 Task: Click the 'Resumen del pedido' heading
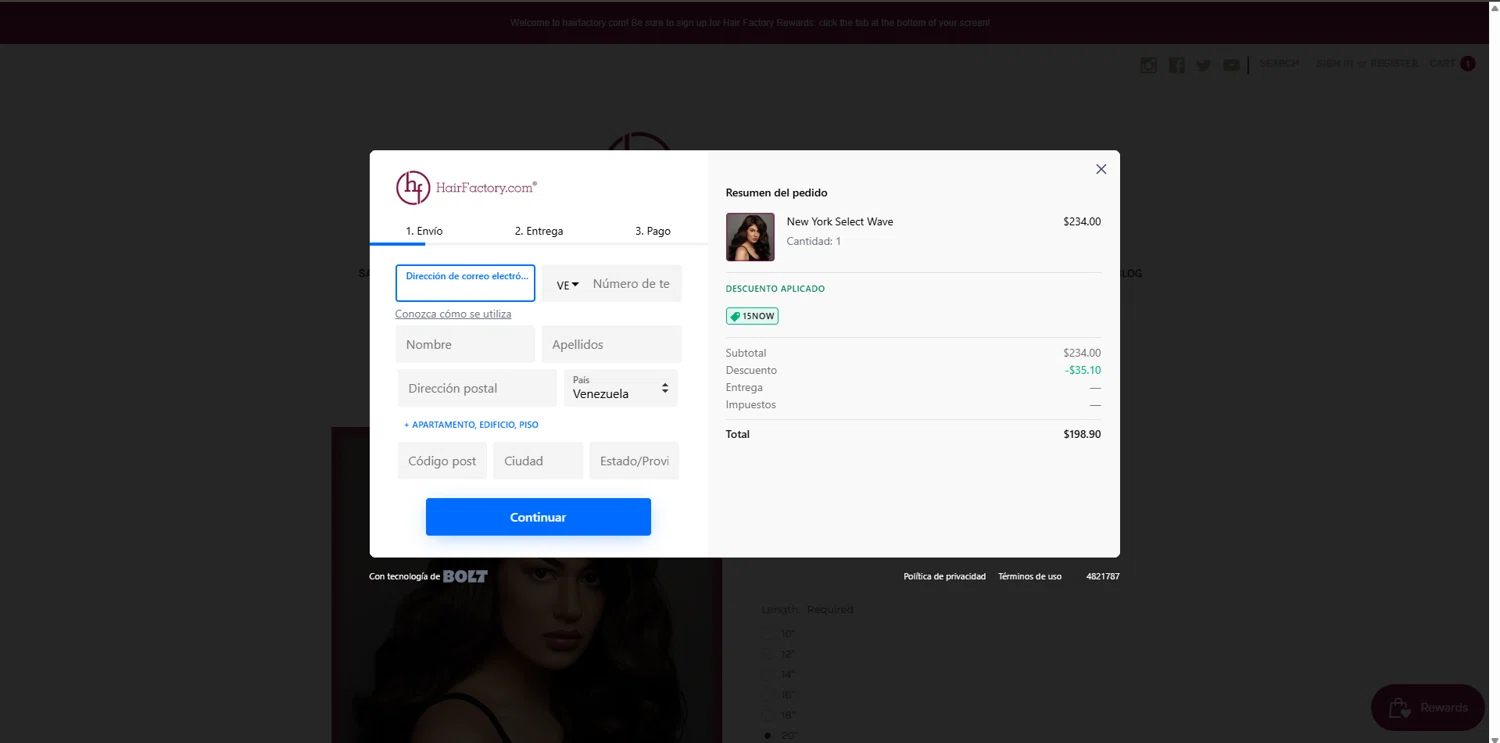click(x=777, y=193)
